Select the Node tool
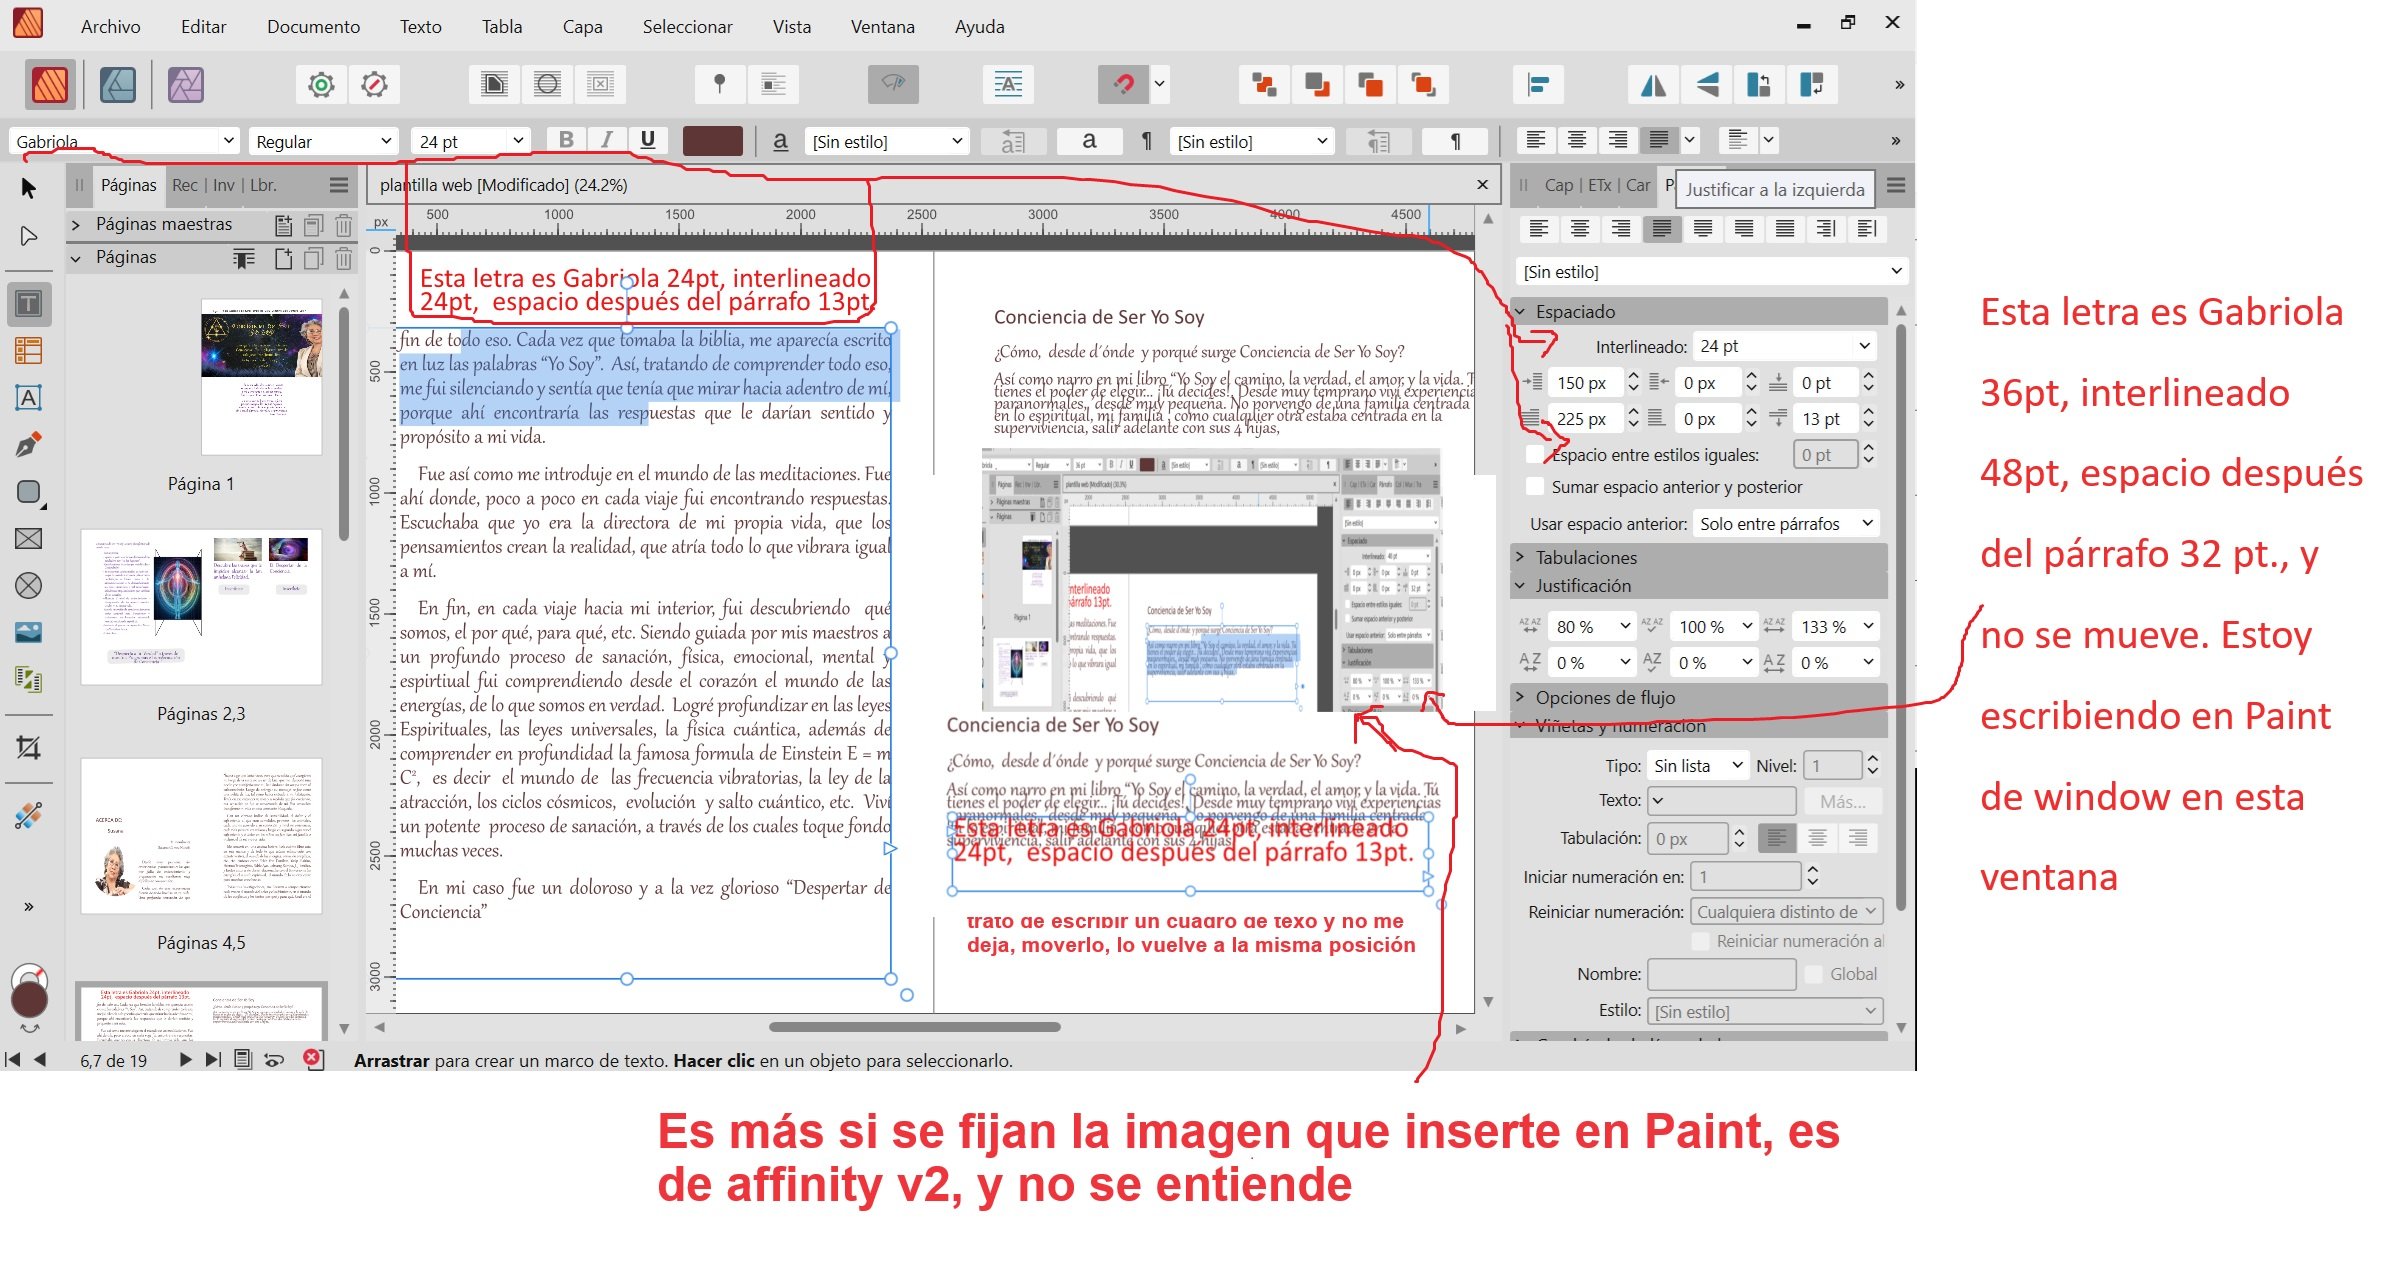This screenshot has width=2398, height=1279. 28,236
